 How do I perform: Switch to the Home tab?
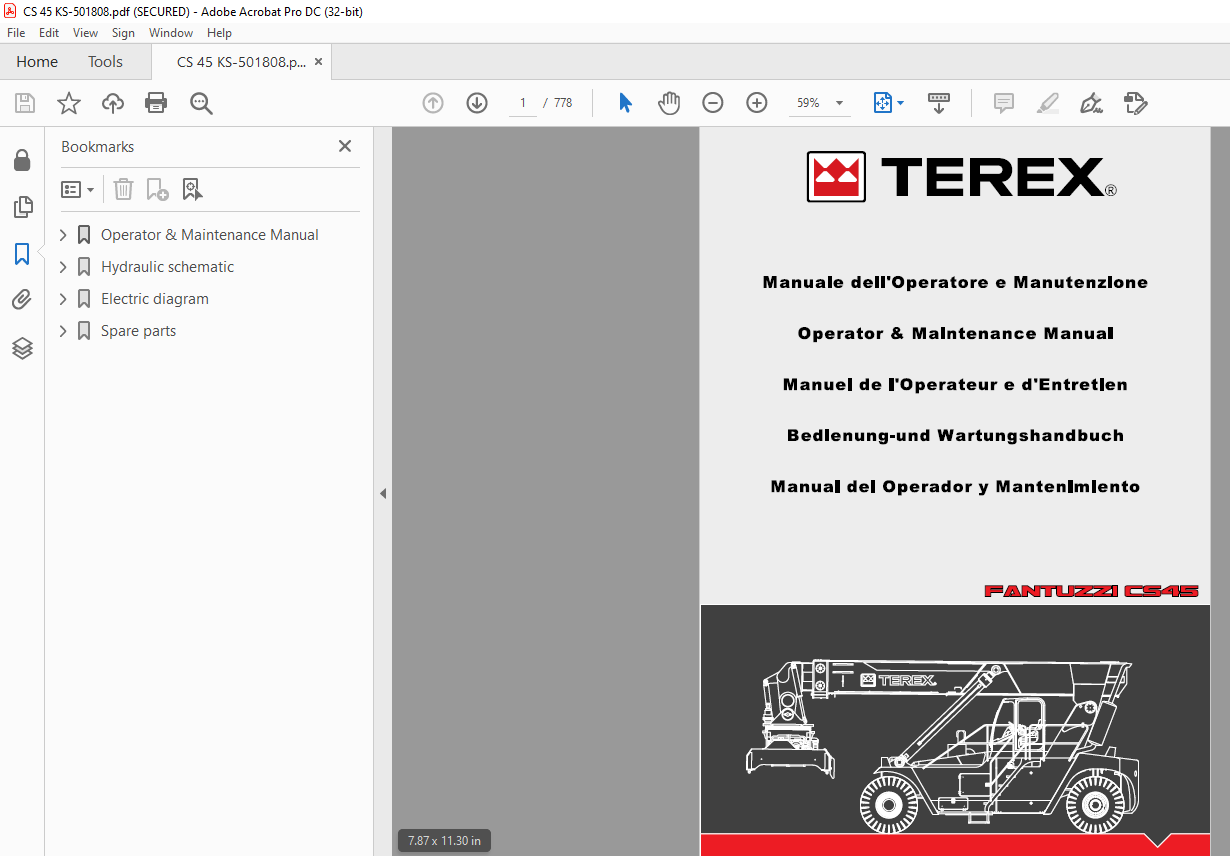coord(37,62)
